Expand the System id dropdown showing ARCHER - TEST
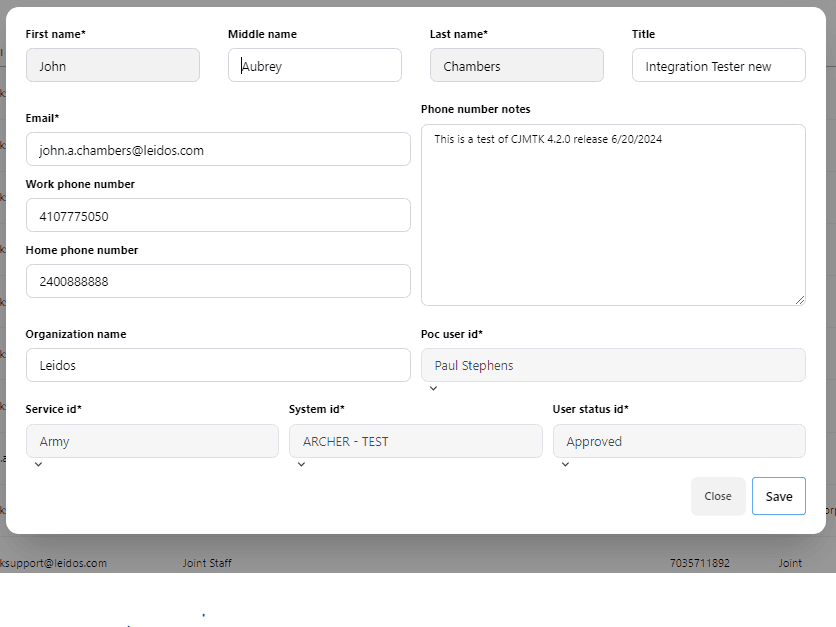Viewport: 836px width, 627px height. click(415, 441)
